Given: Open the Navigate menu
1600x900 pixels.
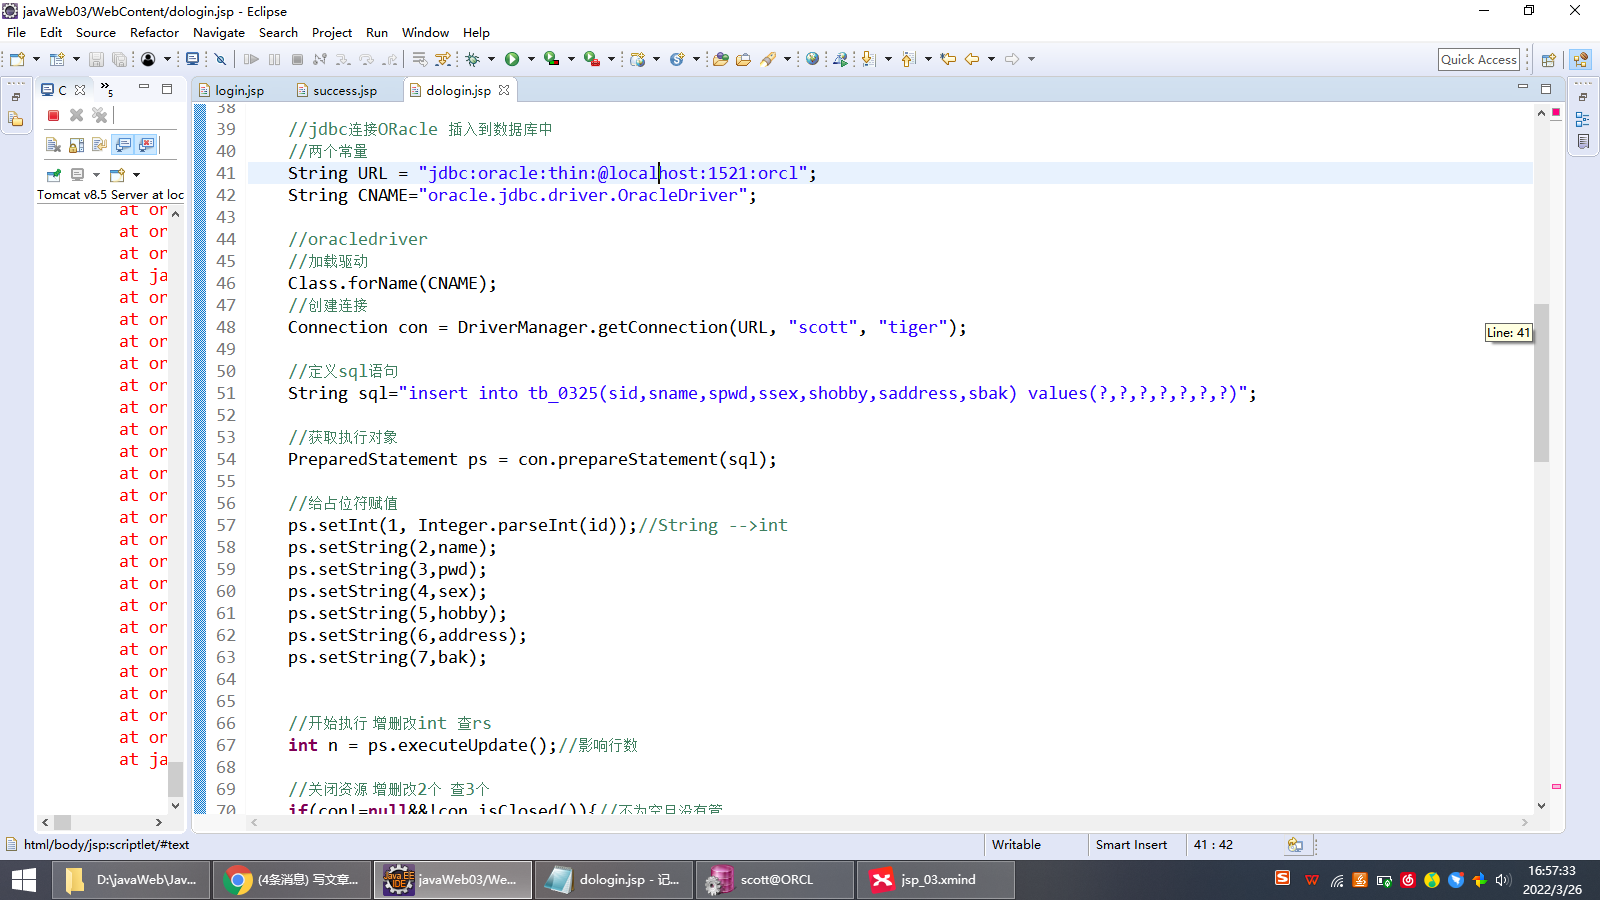Looking at the screenshot, I should click(x=219, y=32).
